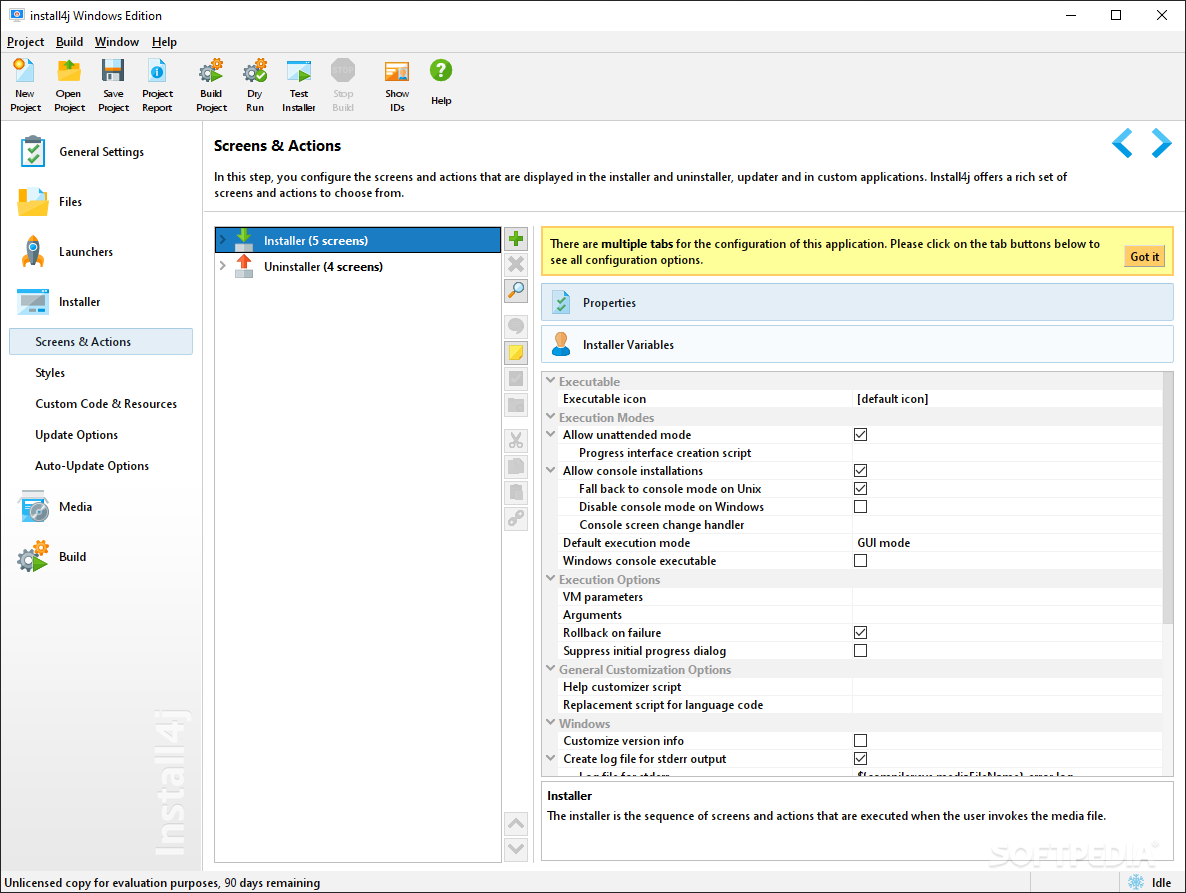Click the magnifier search icon
This screenshot has height=893, width=1186.
click(516, 290)
